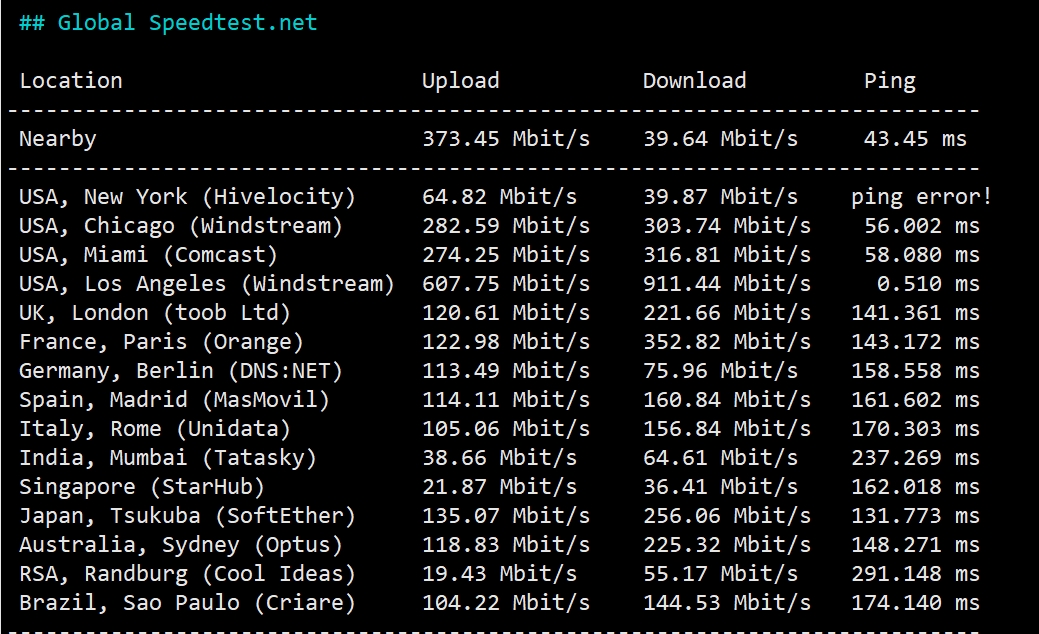This screenshot has height=634, width=1039.
Task: Click the 291.148 ms ping value
Action: point(915,574)
